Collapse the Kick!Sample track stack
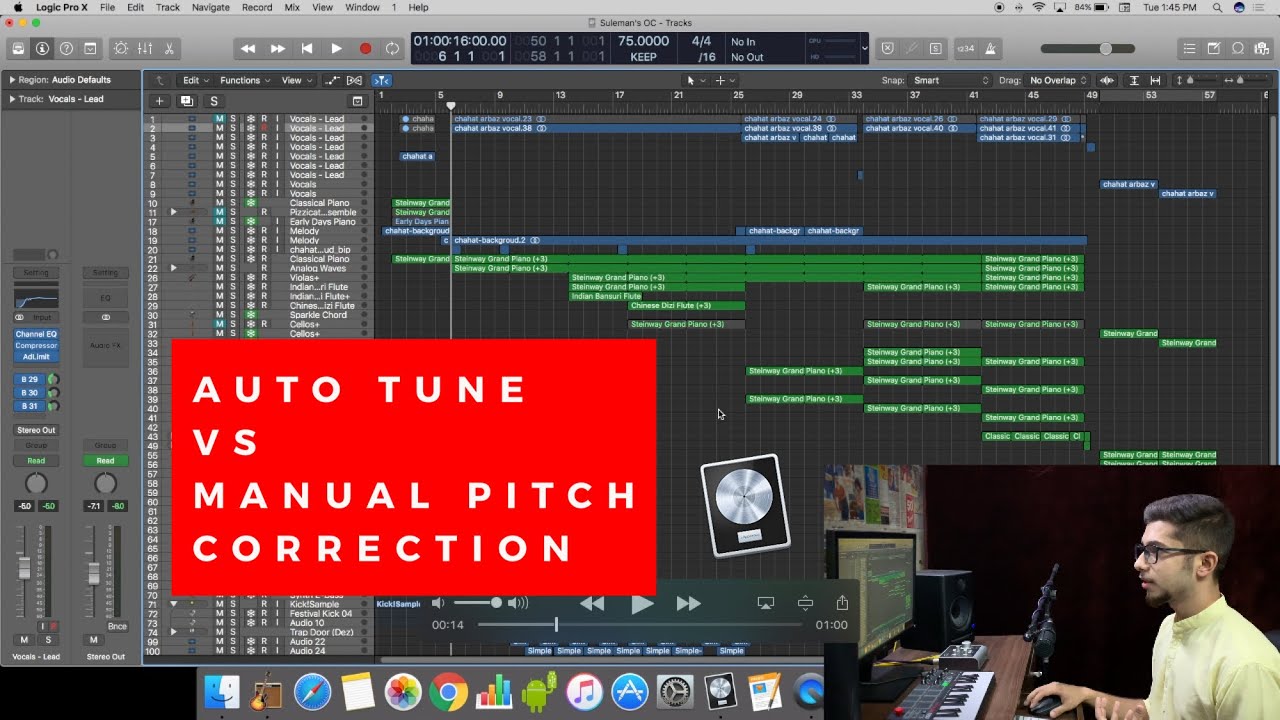The height and width of the screenshot is (720, 1280). coord(173,605)
